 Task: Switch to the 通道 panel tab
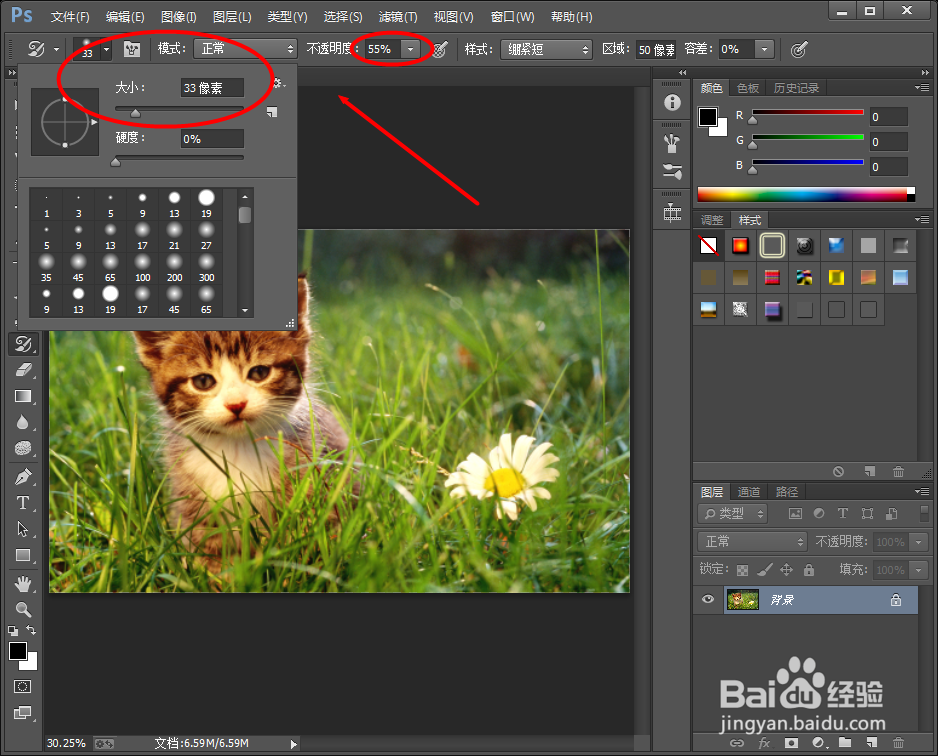pos(748,491)
